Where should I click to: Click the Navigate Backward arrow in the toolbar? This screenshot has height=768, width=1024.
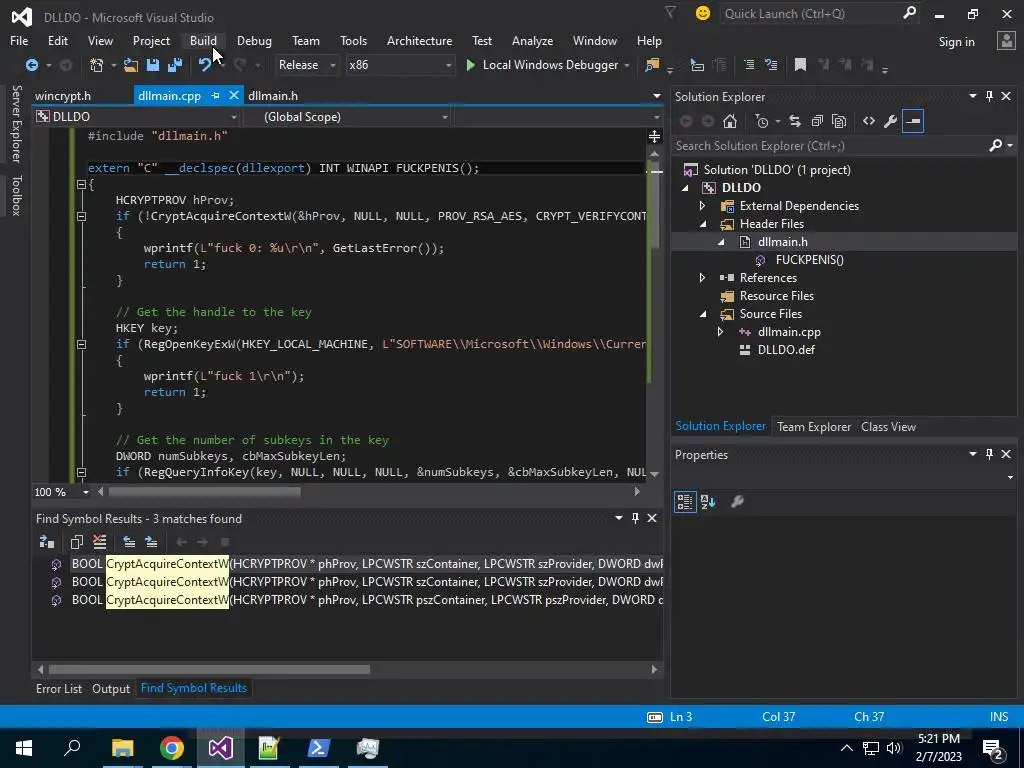click(x=31, y=65)
